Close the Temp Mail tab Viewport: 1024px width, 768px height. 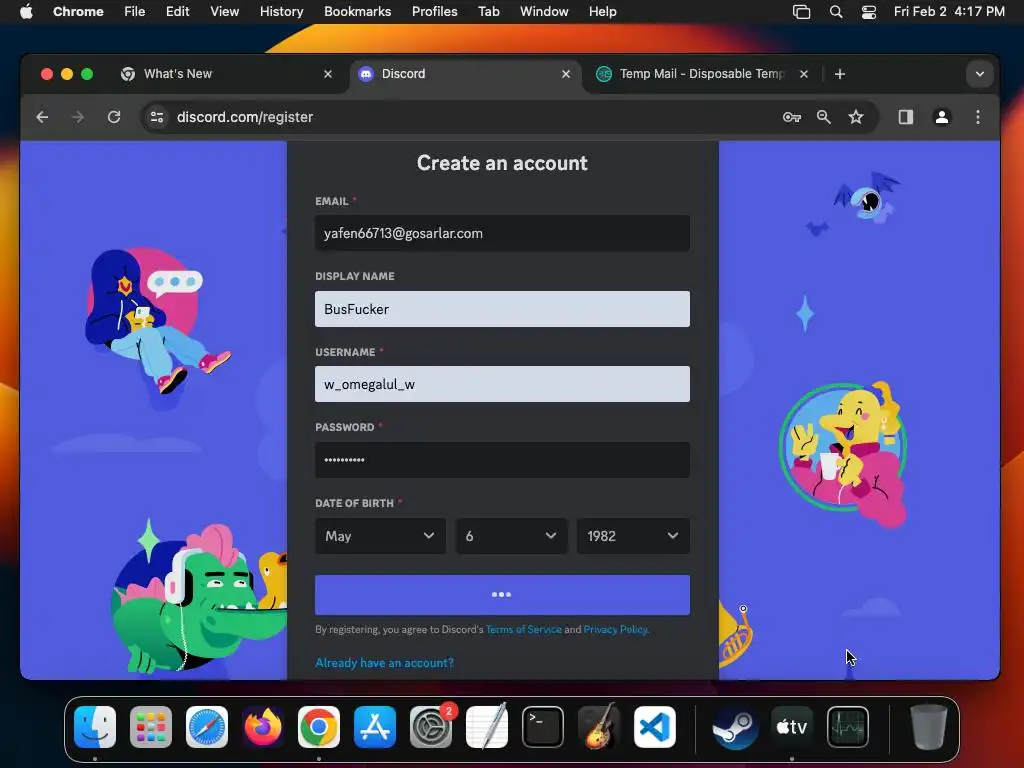click(804, 74)
